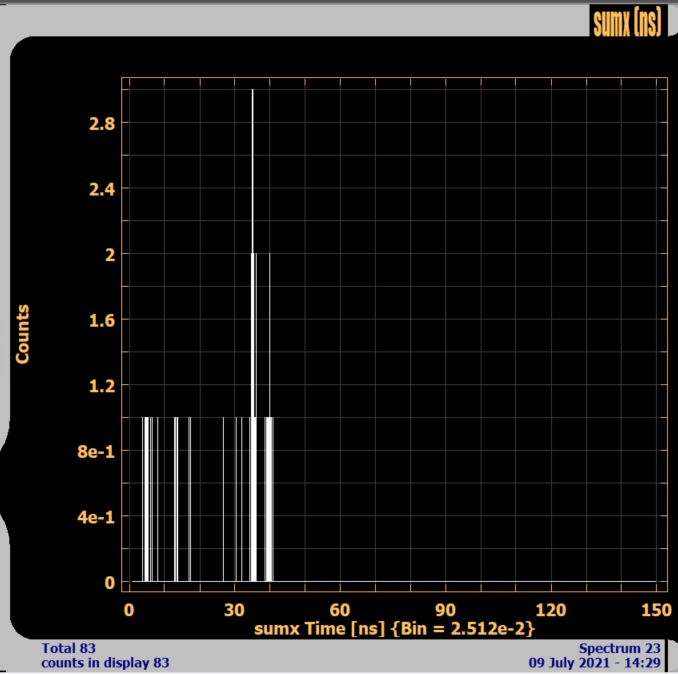Click the 60 tick label on x-axis
The image size is (678, 674).
(339, 609)
